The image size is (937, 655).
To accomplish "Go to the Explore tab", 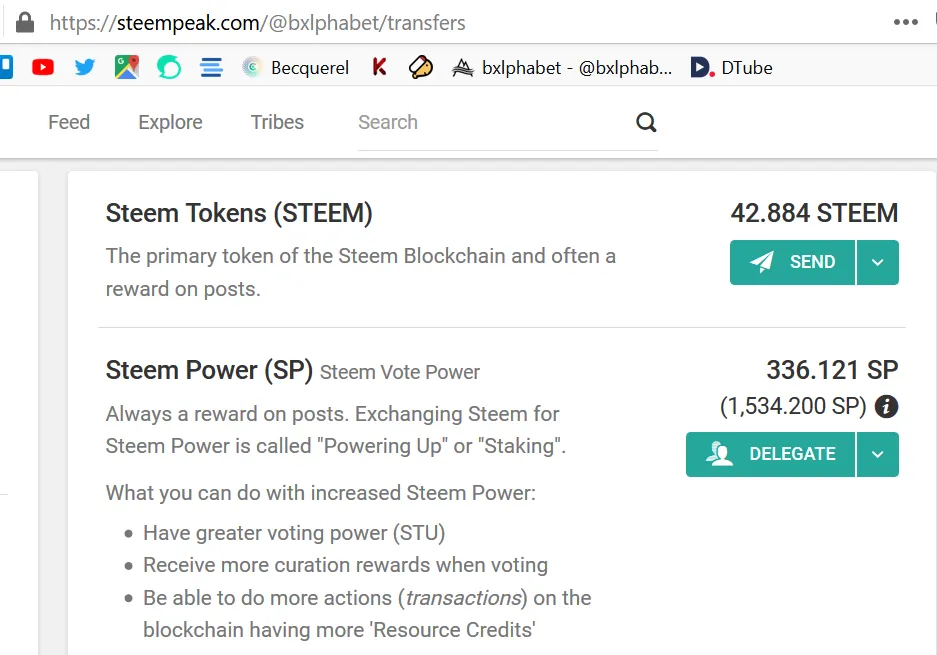I will 170,122.
